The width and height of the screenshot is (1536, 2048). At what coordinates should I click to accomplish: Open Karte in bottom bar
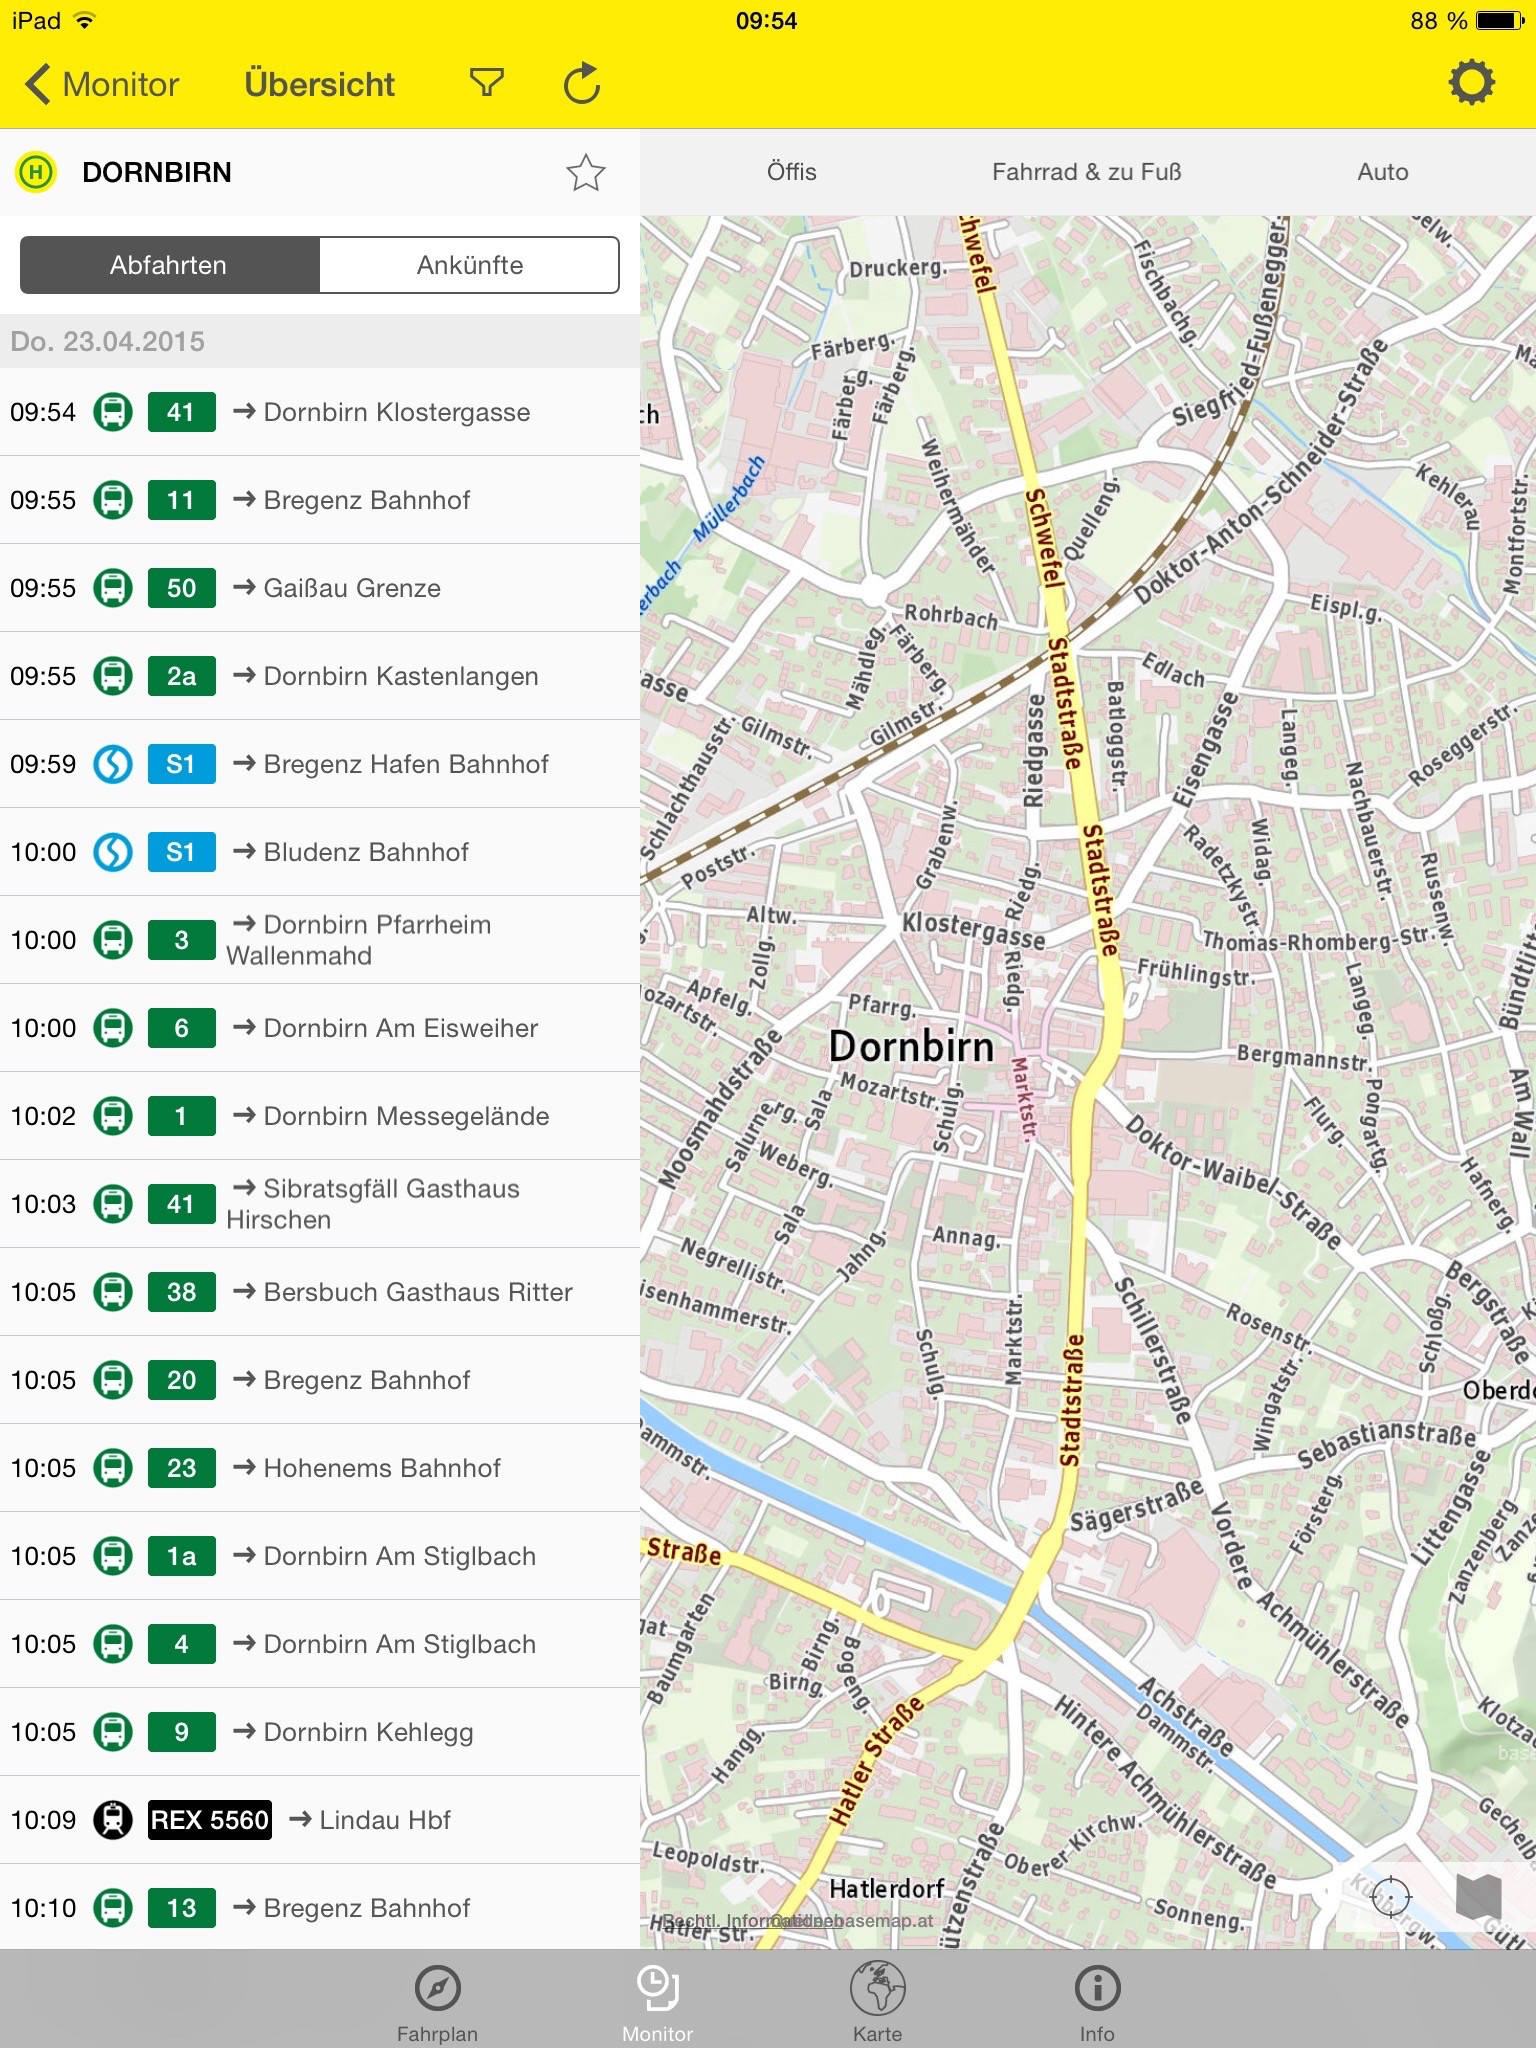(x=878, y=2001)
